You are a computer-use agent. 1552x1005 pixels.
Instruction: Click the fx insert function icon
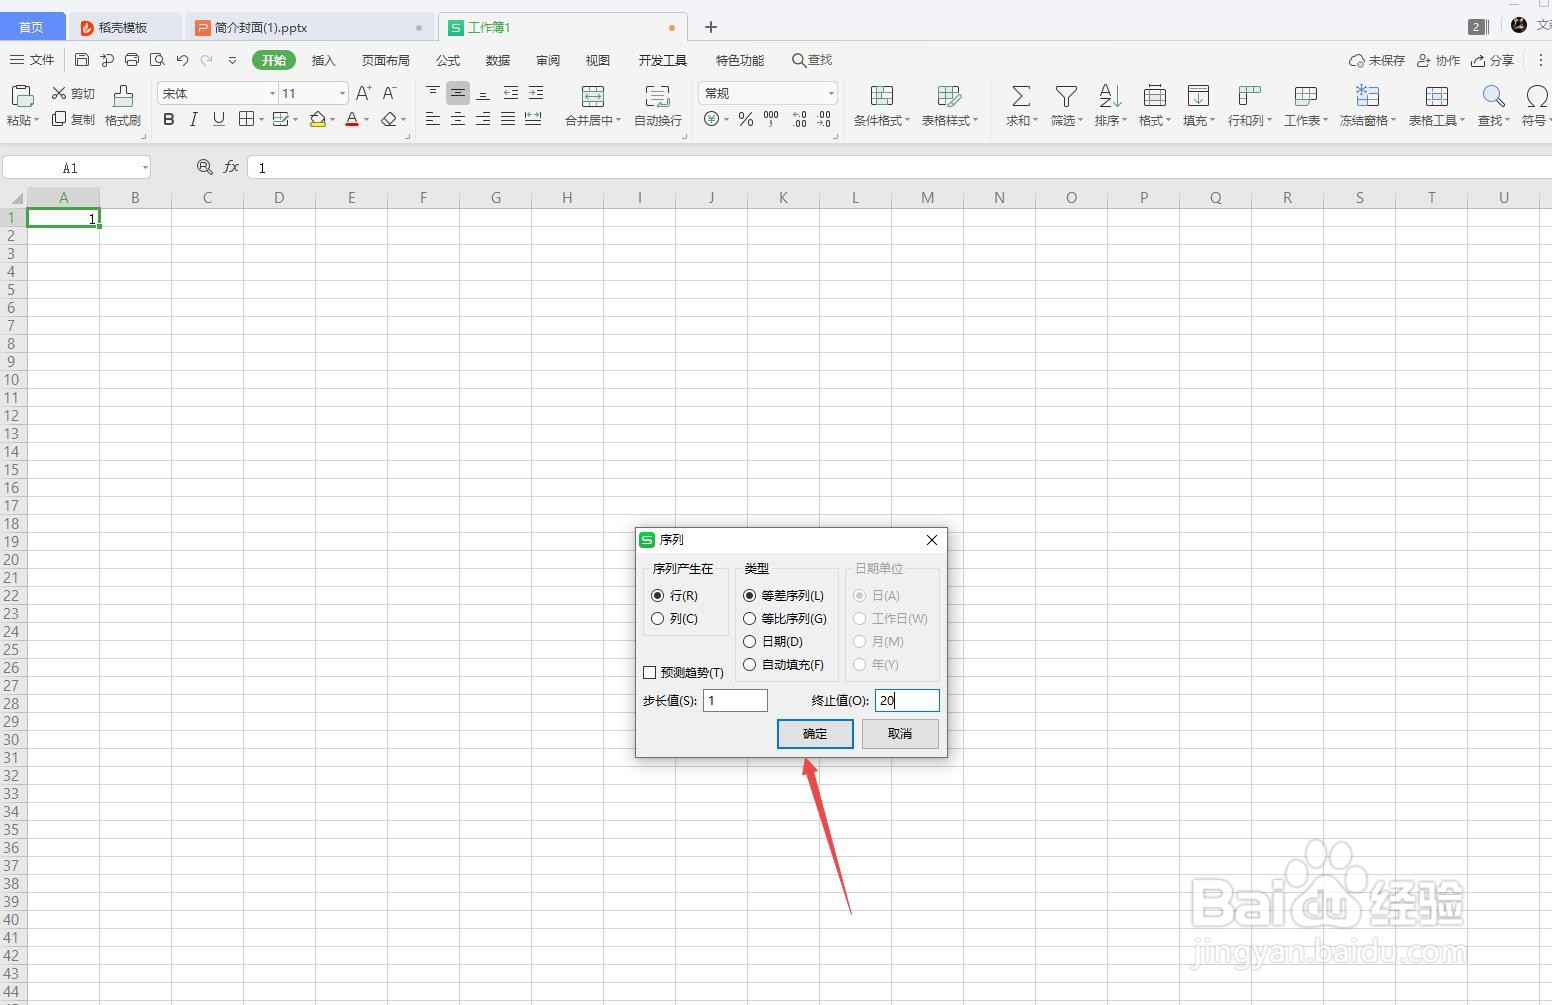click(231, 167)
